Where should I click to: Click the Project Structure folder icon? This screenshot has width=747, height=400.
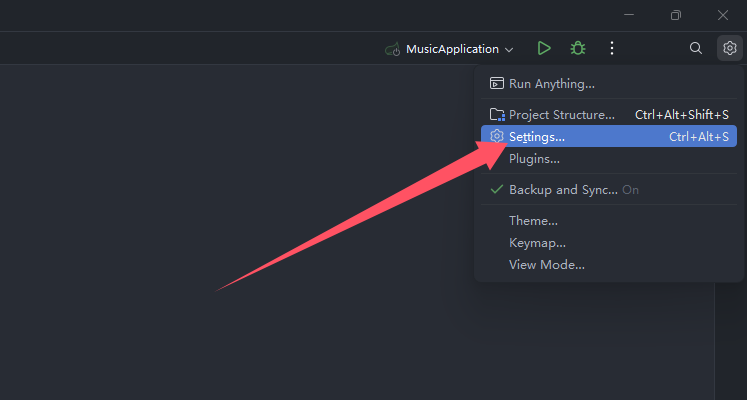pos(497,115)
